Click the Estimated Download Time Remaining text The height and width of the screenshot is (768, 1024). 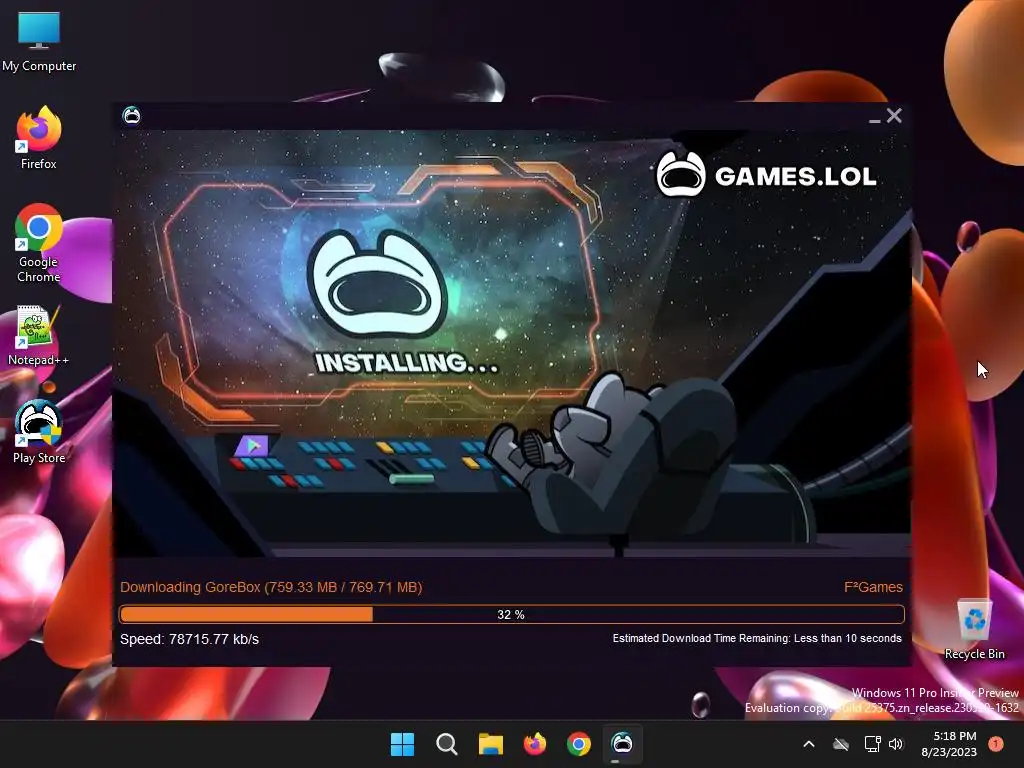[x=757, y=638]
